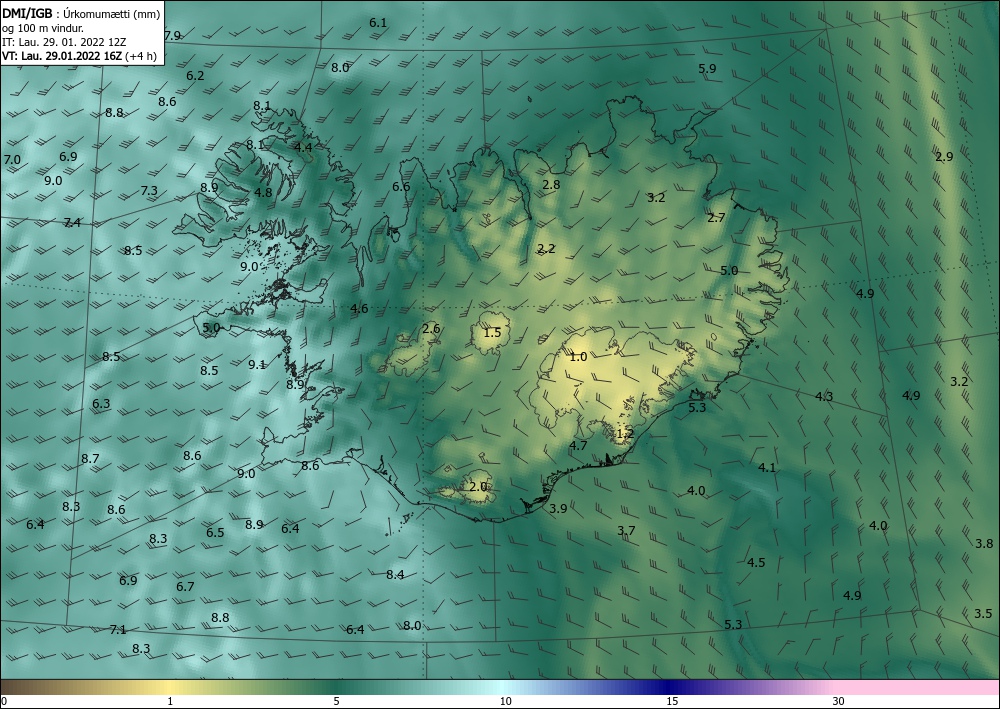1000x709 pixels.
Task: Select the '8.7' value on the map
Action: (90, 458)
